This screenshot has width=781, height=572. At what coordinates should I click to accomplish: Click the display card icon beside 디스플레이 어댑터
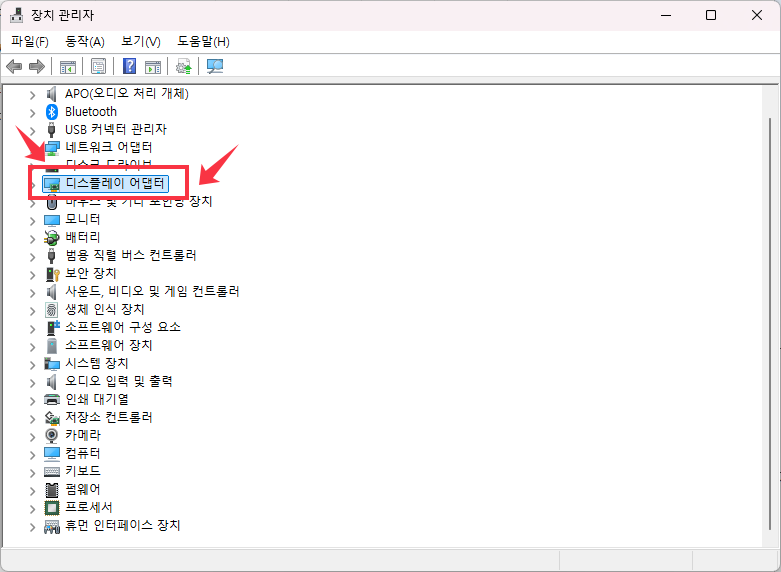[x=52, y=185]
